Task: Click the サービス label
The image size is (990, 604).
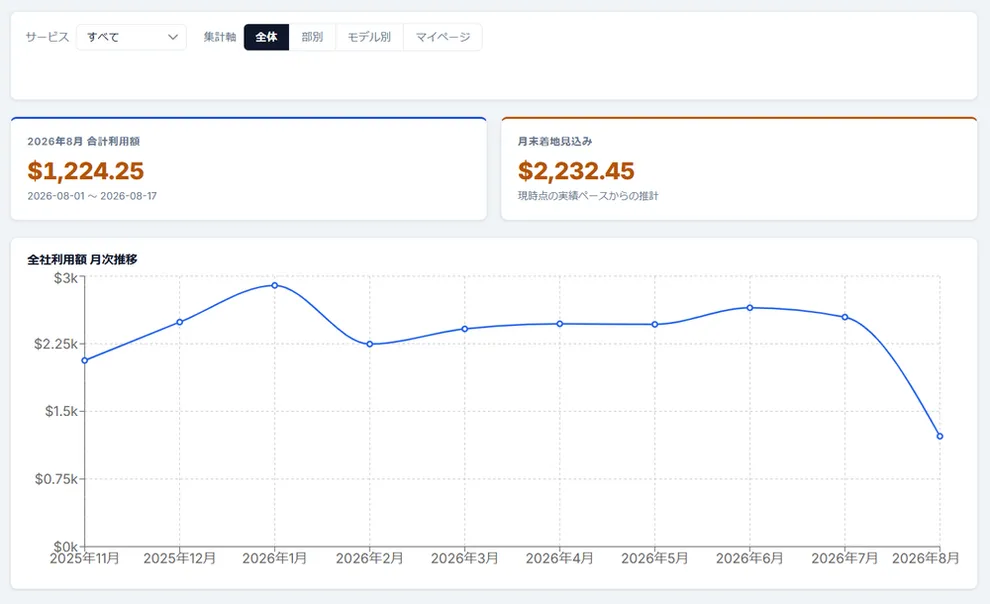Action: 47,37
